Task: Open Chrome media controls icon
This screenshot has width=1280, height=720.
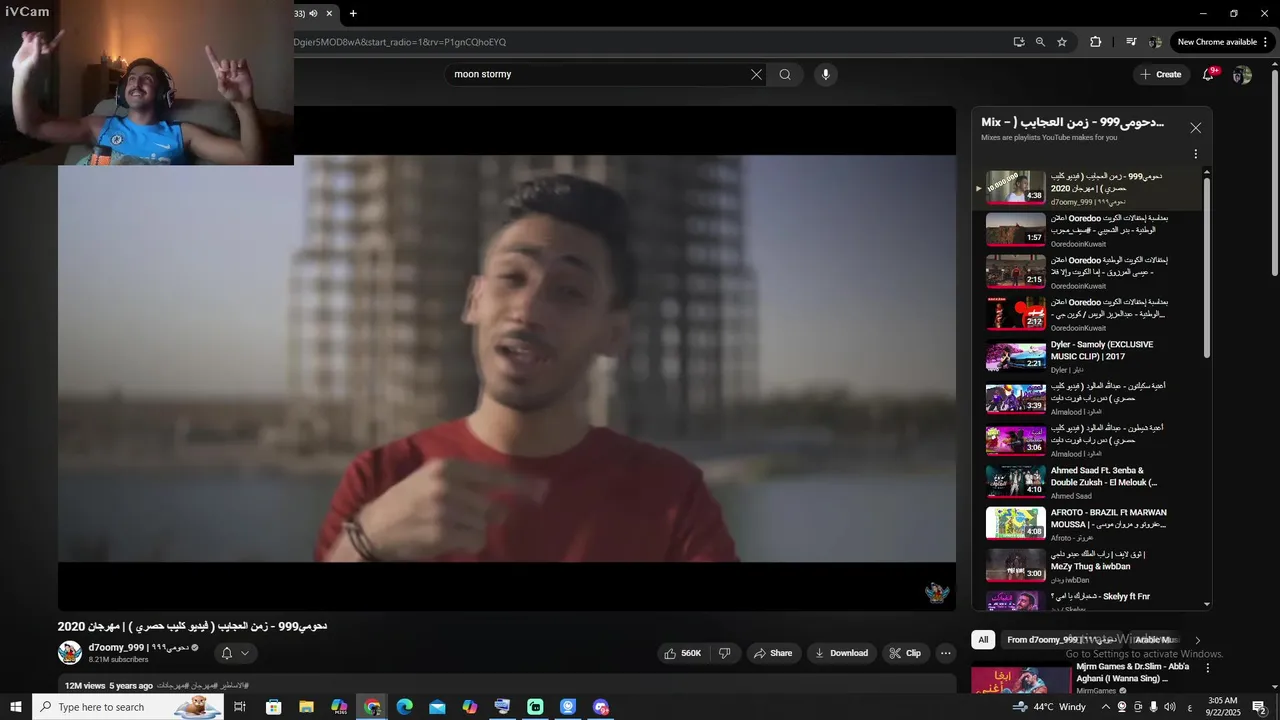Action: pyautogui.click(x=1131, y=42)
